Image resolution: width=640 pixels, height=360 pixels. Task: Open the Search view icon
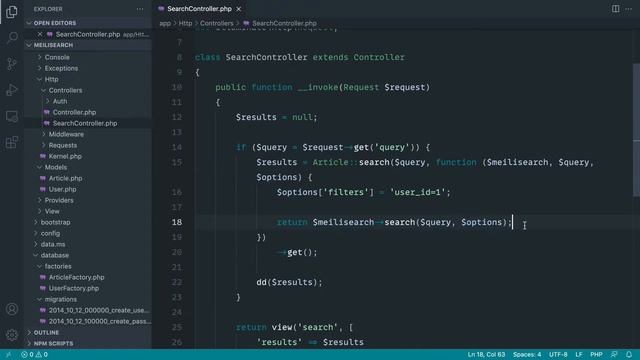coord(12,38)
